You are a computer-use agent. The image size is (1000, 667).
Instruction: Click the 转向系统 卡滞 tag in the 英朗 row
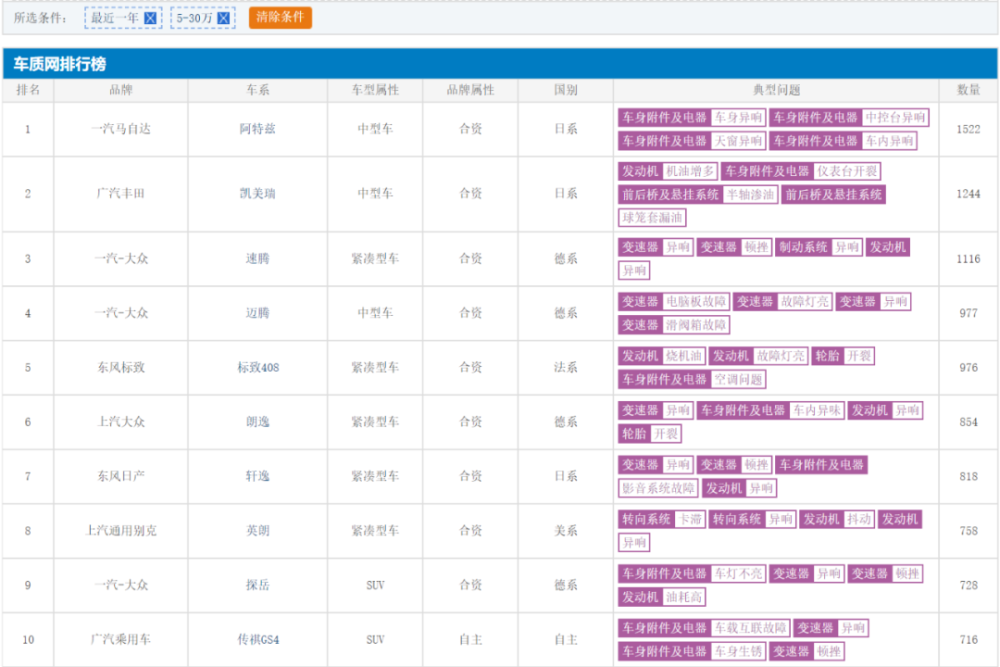tap(662, 520)
